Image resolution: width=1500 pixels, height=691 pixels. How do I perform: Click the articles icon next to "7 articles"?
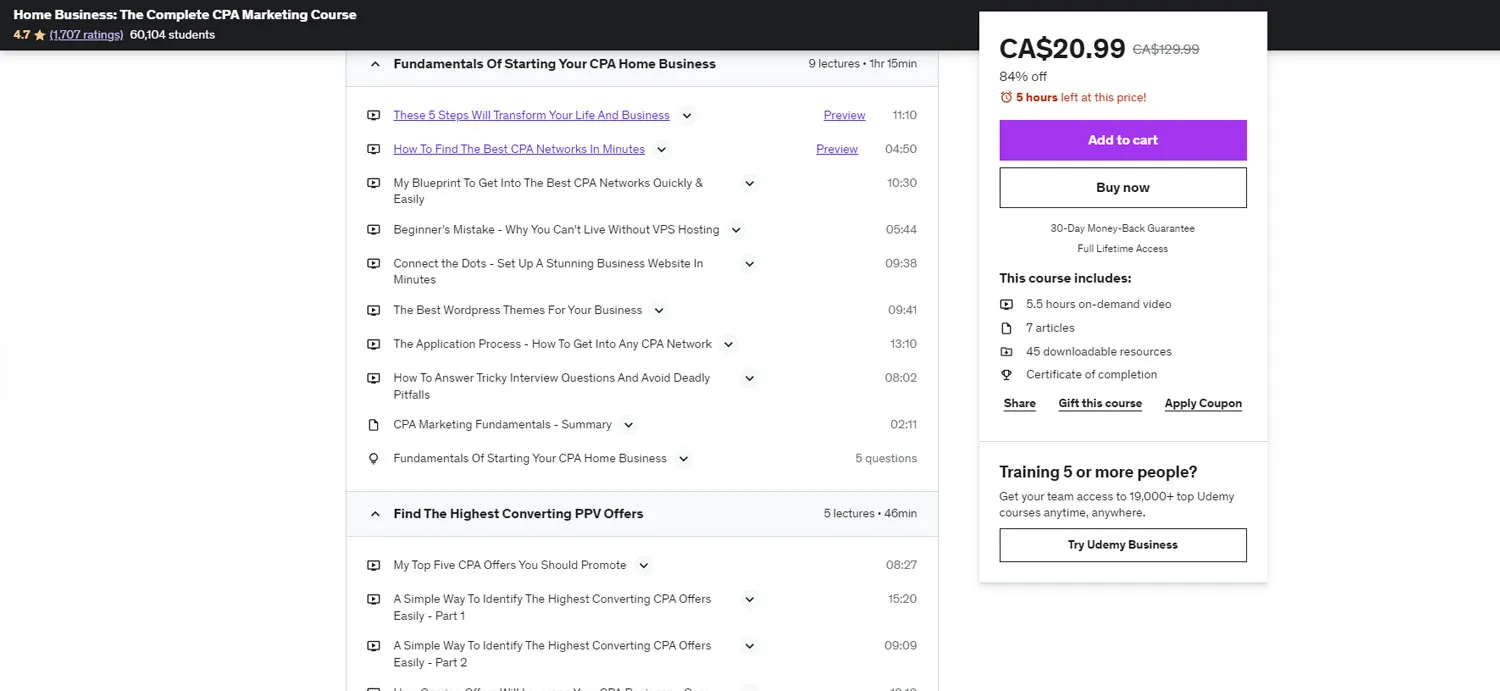[x=1005, y=327]
